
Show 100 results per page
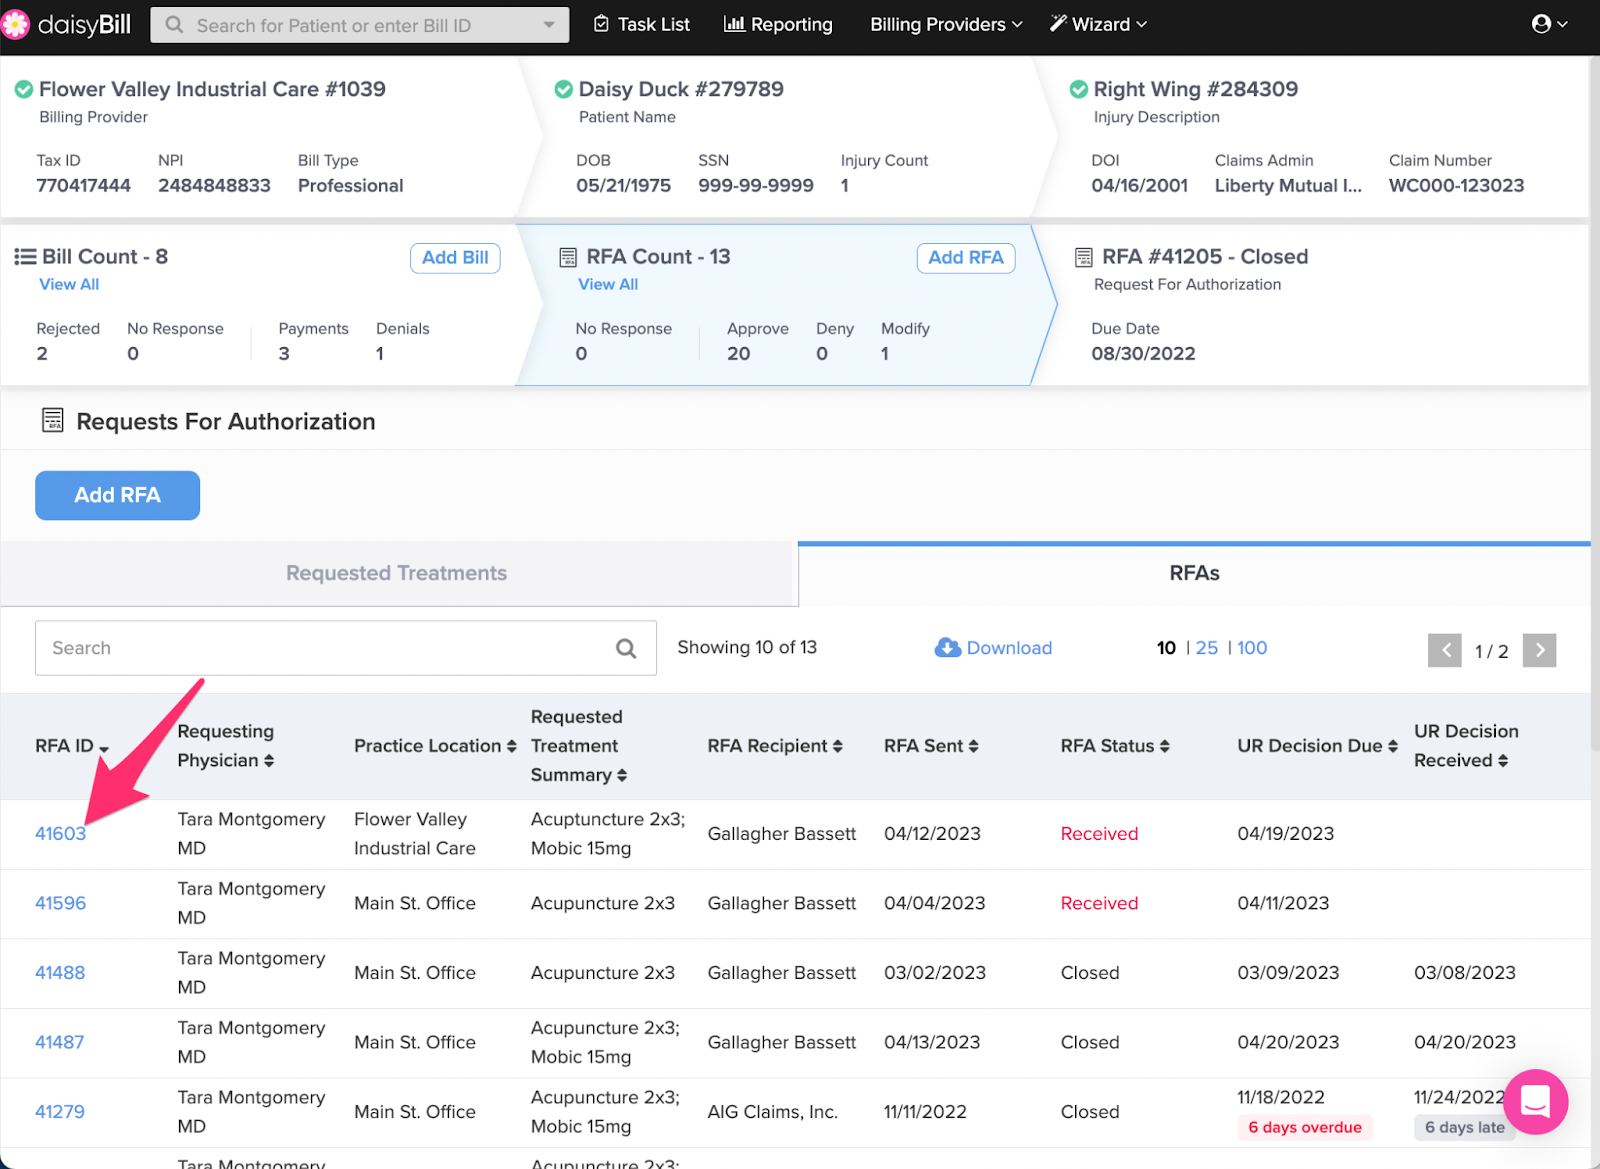point(1252,648)
